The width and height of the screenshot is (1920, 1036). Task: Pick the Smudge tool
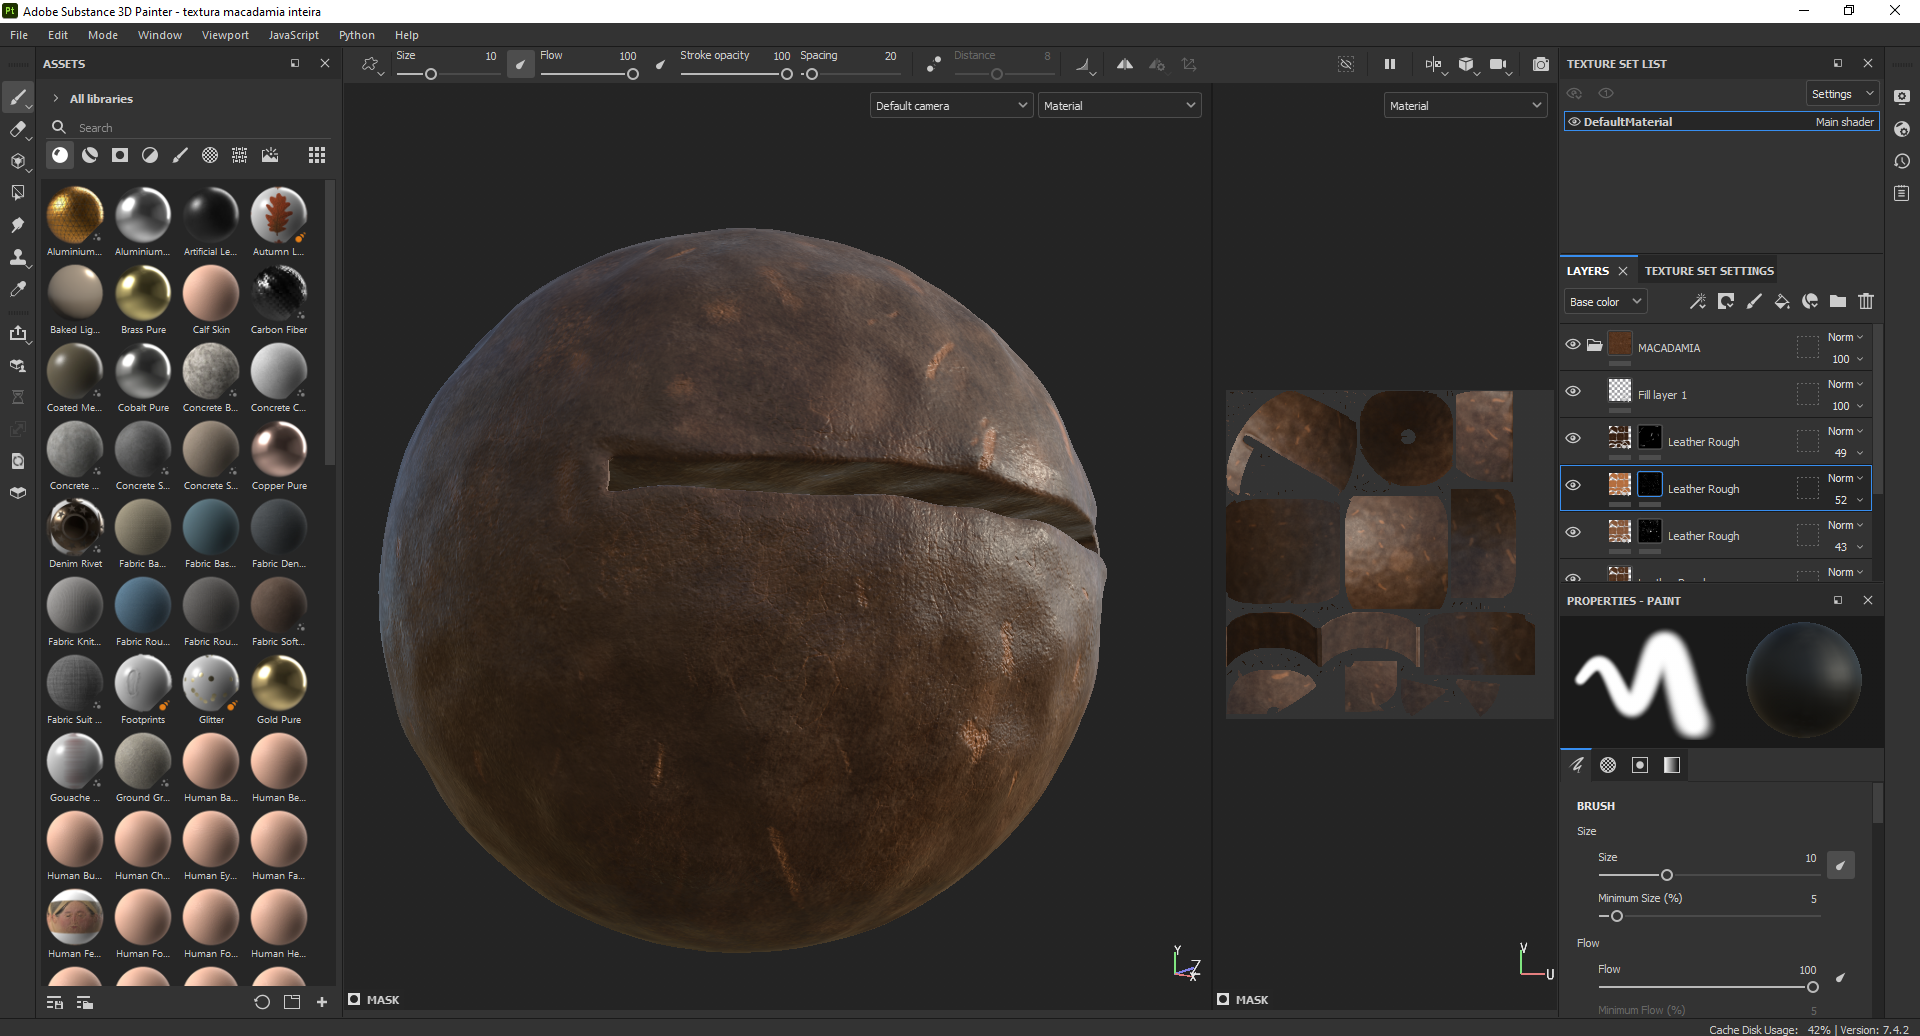17,225
